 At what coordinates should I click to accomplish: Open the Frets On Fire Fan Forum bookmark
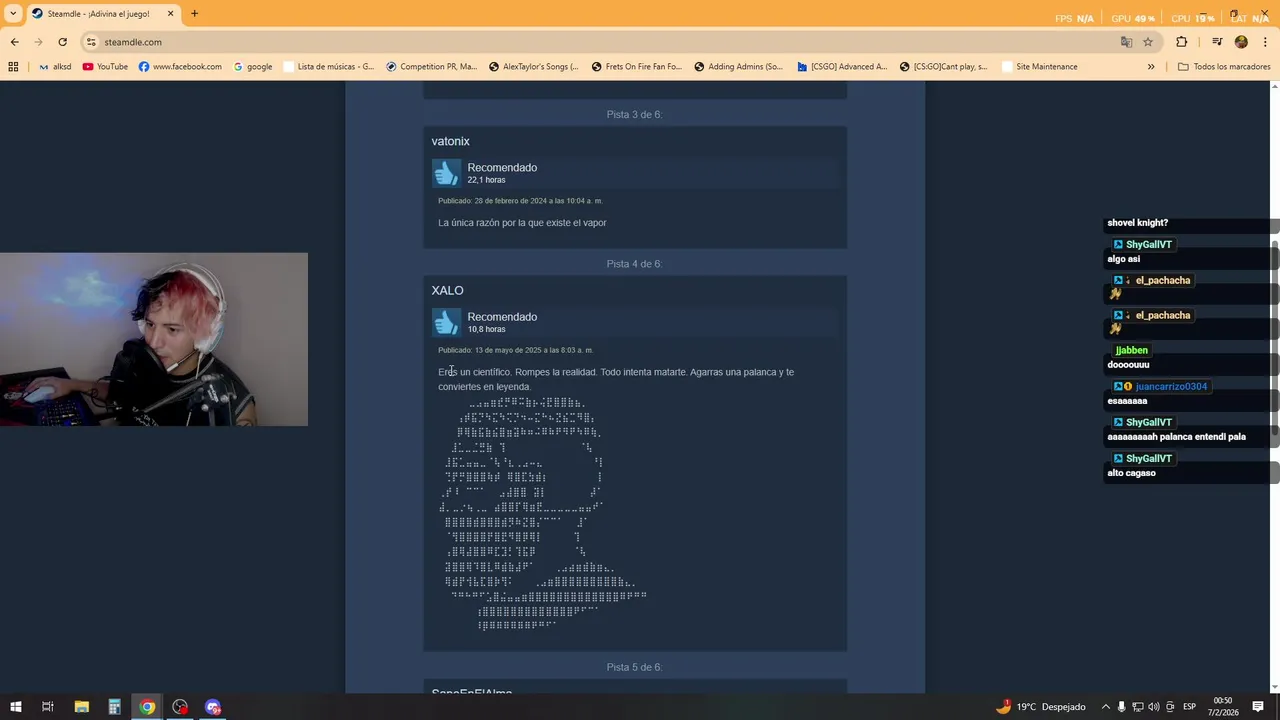click(636, 67)
